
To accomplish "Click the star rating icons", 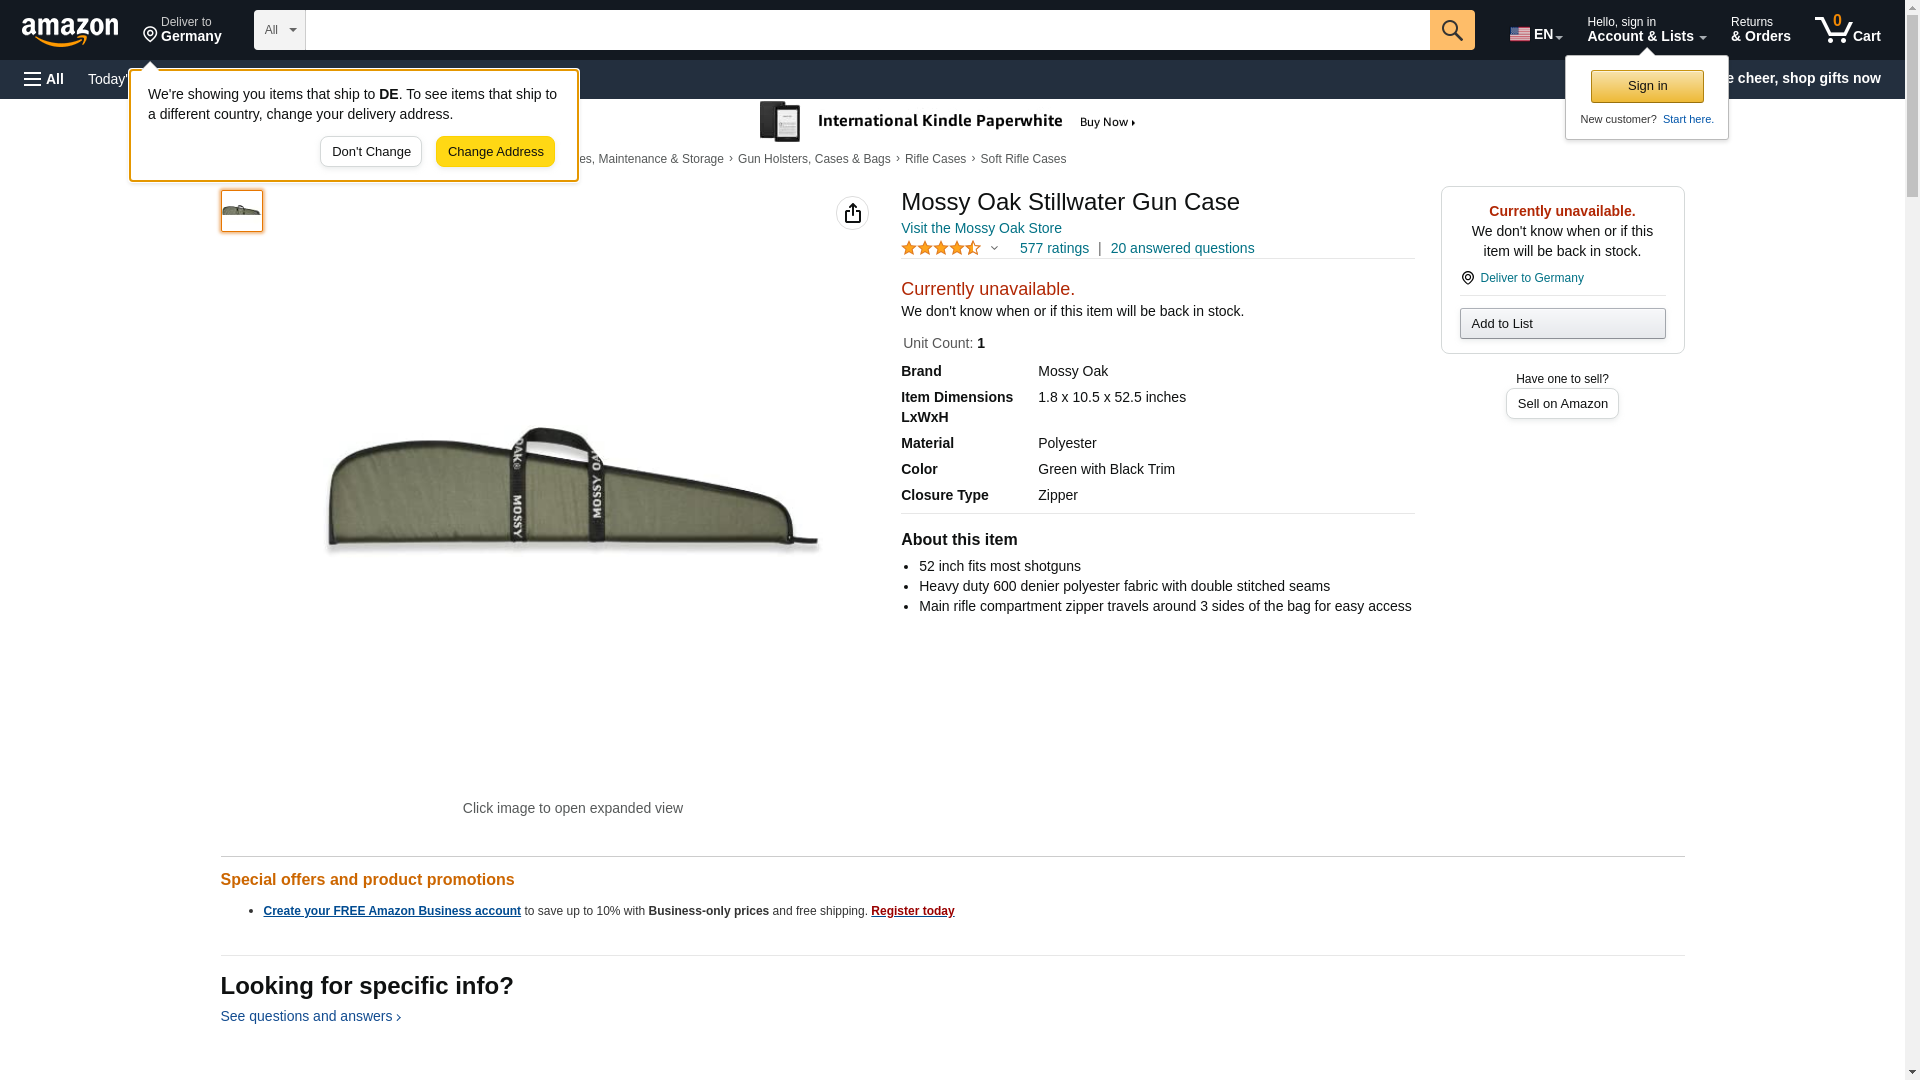I will [x=940, y=248].
